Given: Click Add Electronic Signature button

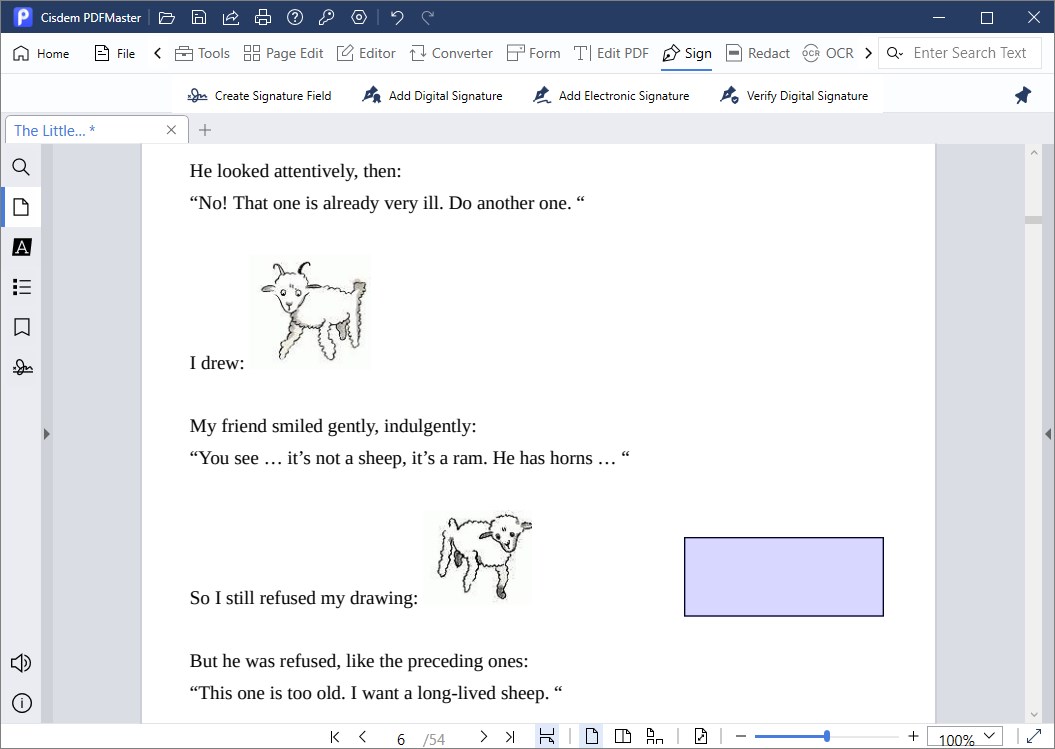Looking at the screenshot, I should pyautogui.click(x=611, y=96).
